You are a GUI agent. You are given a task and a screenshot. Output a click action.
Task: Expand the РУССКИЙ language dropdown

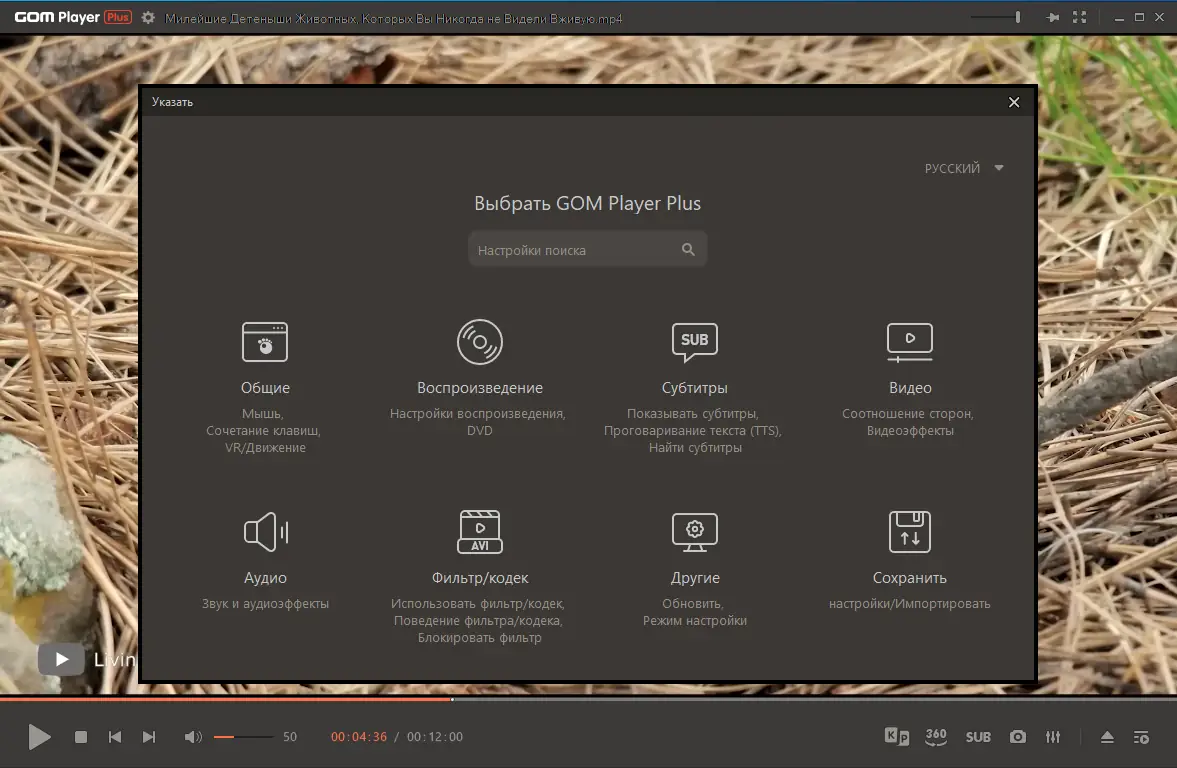pyautogui.click(x=964, y=168)
